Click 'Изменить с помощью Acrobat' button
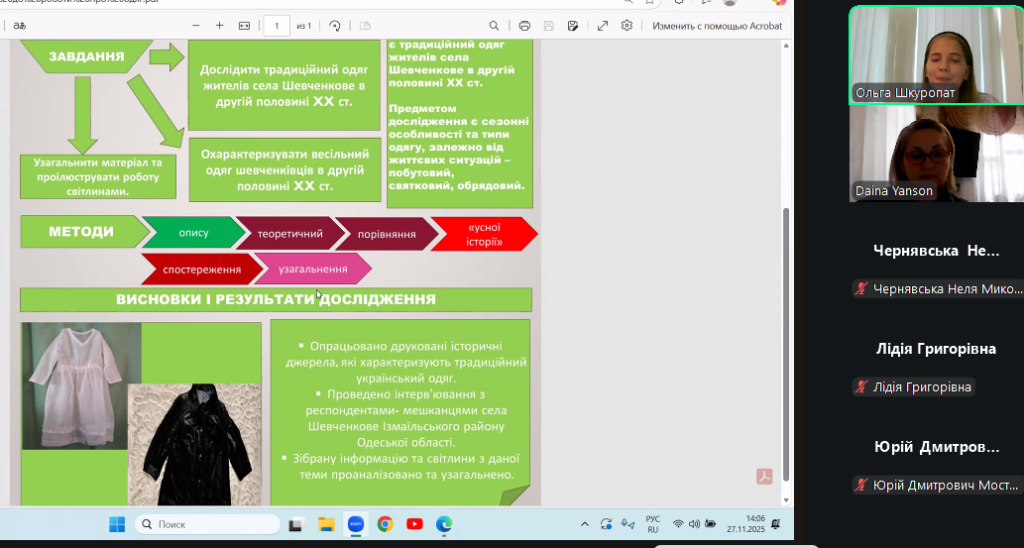 (717, 26)
